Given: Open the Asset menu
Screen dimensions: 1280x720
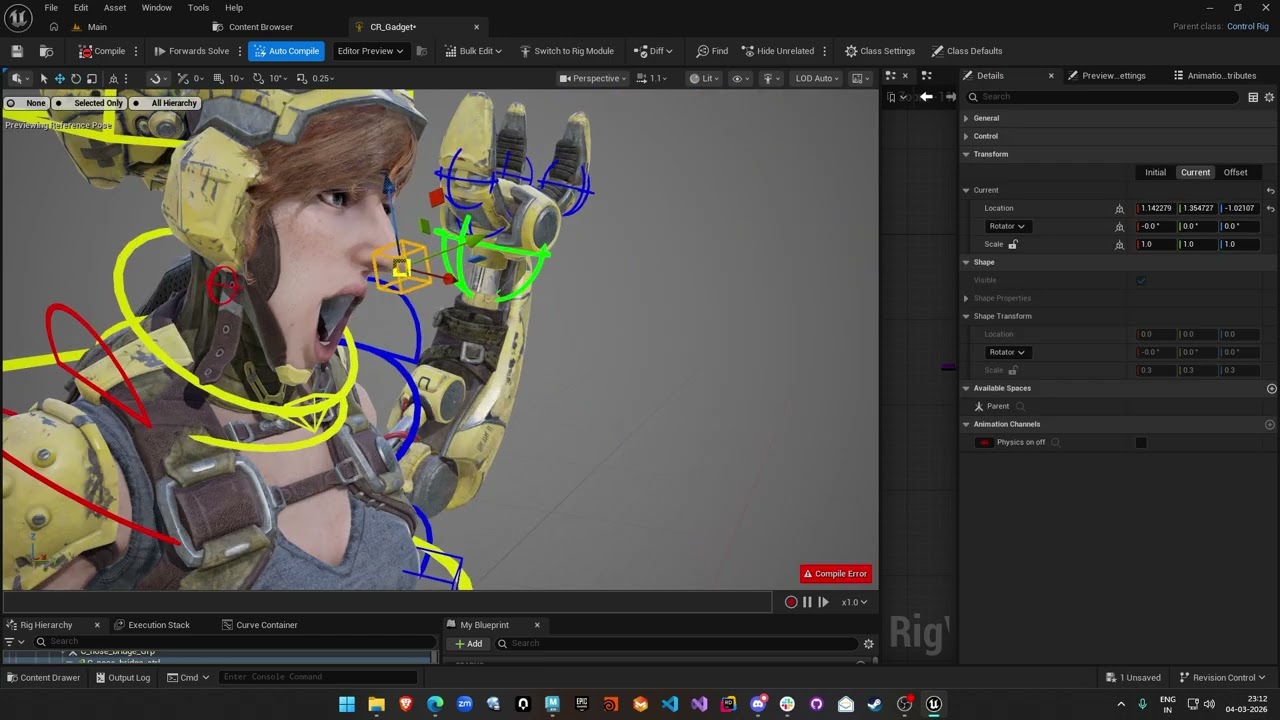Looking at the screenshot, I should [115, 8].
